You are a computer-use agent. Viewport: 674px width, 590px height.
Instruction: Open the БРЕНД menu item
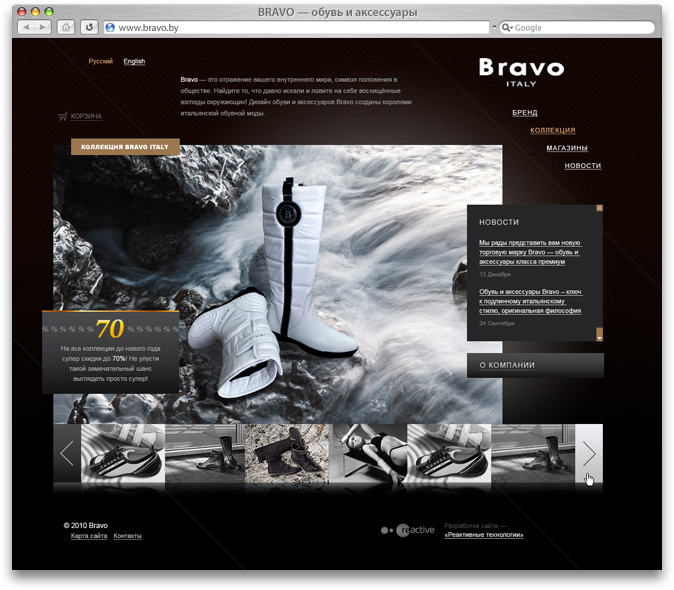tap(524, 113)
